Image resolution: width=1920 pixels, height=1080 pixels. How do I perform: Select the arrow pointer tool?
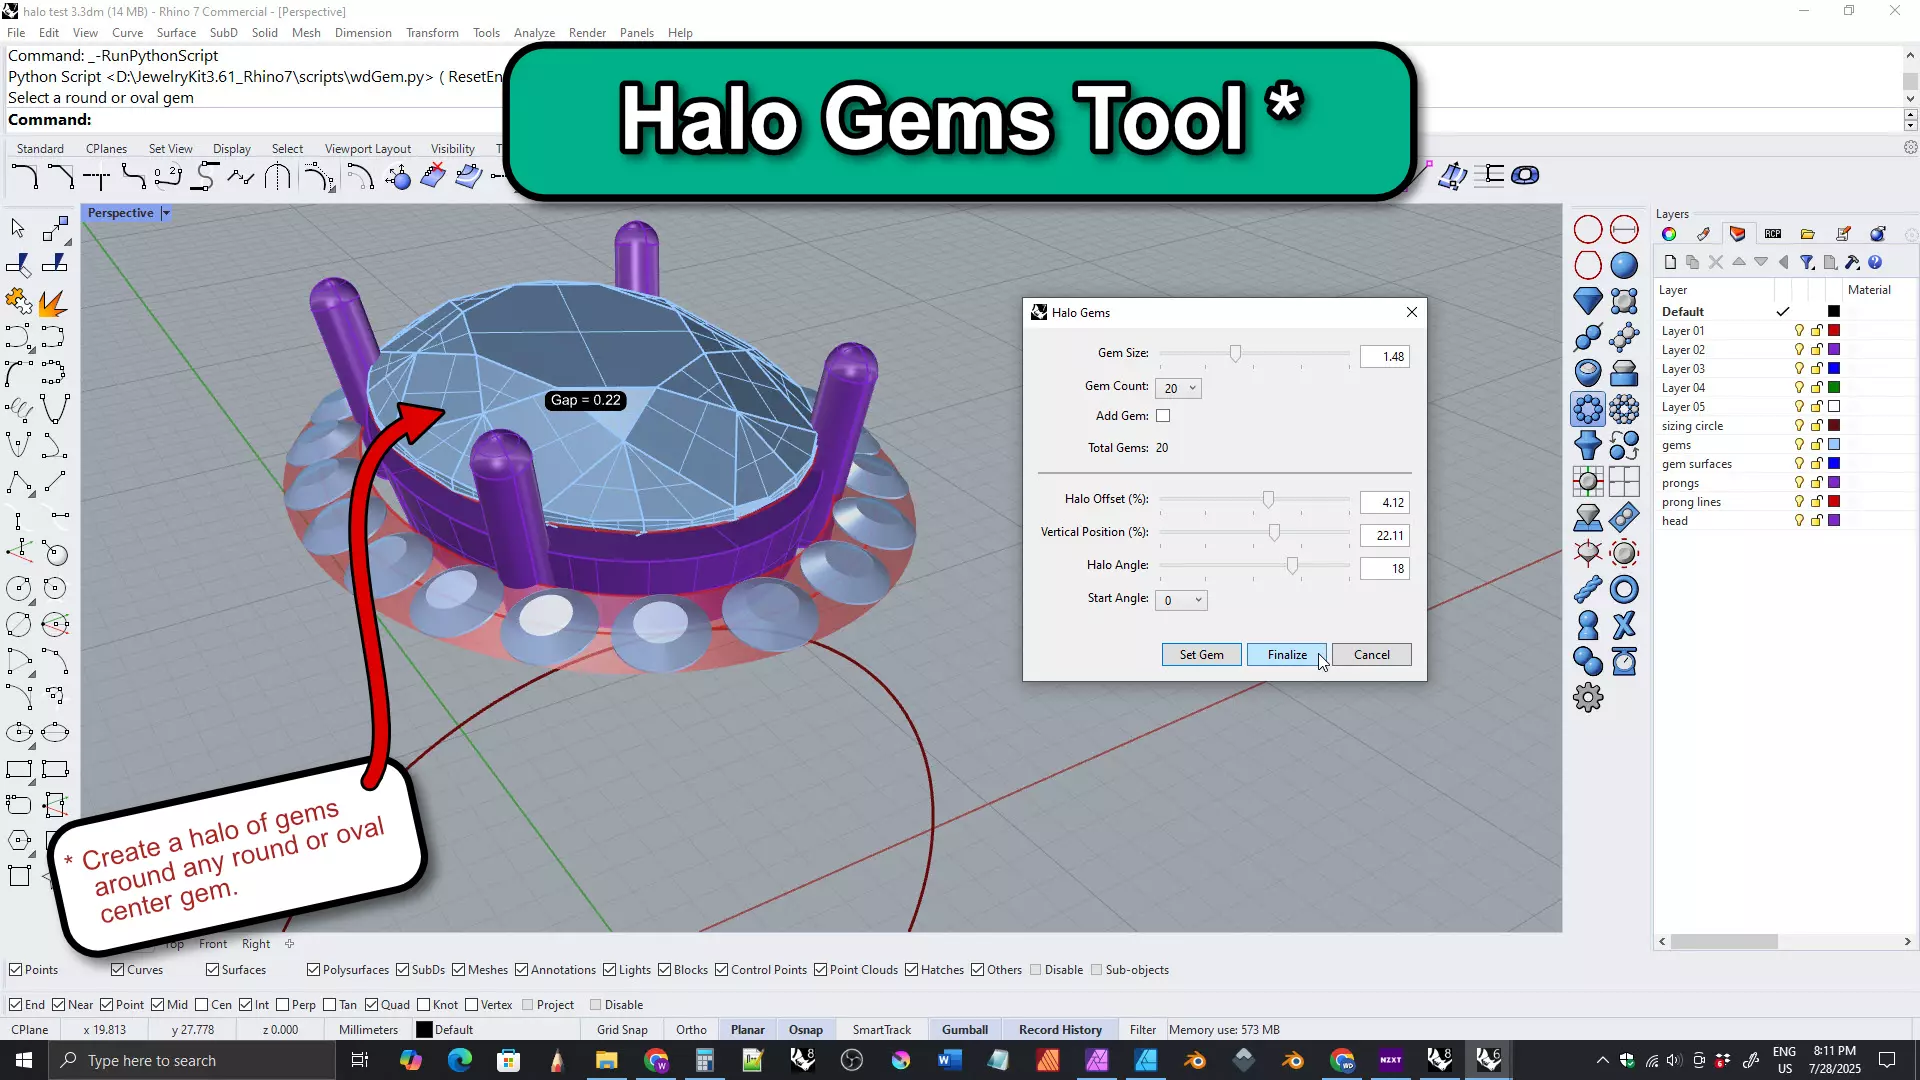click(18, 228)
